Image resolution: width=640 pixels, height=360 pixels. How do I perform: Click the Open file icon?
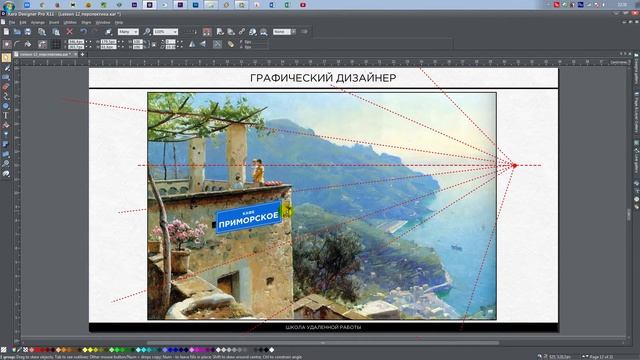17,31
